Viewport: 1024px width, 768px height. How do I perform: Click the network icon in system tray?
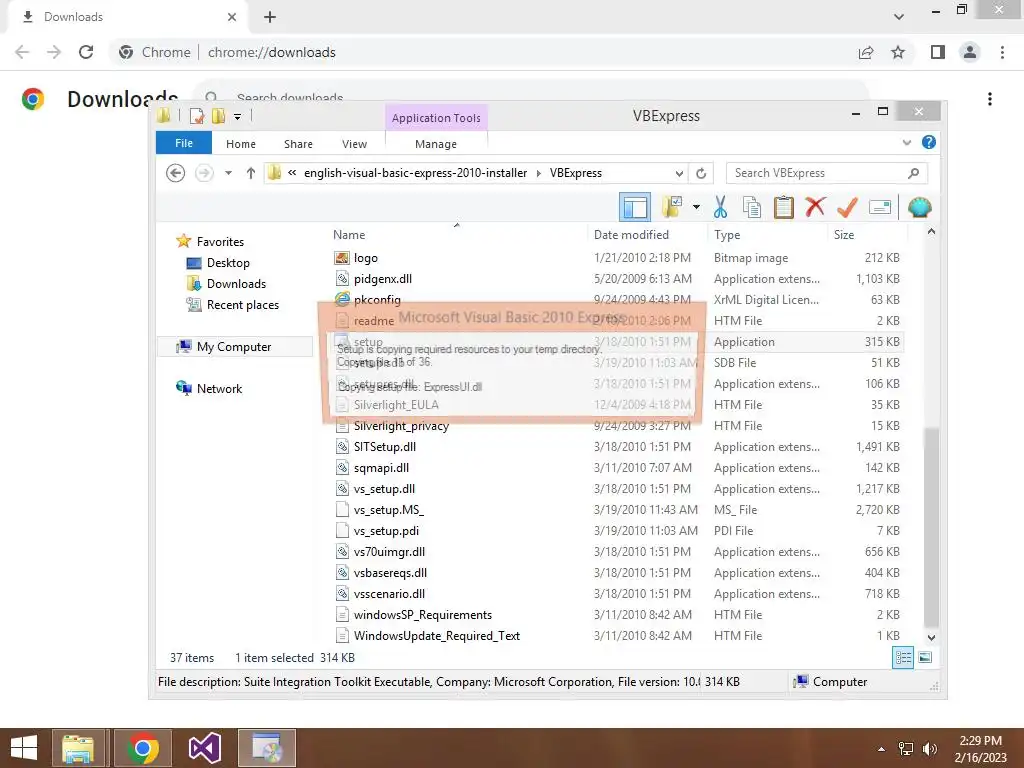click(906, 749)
